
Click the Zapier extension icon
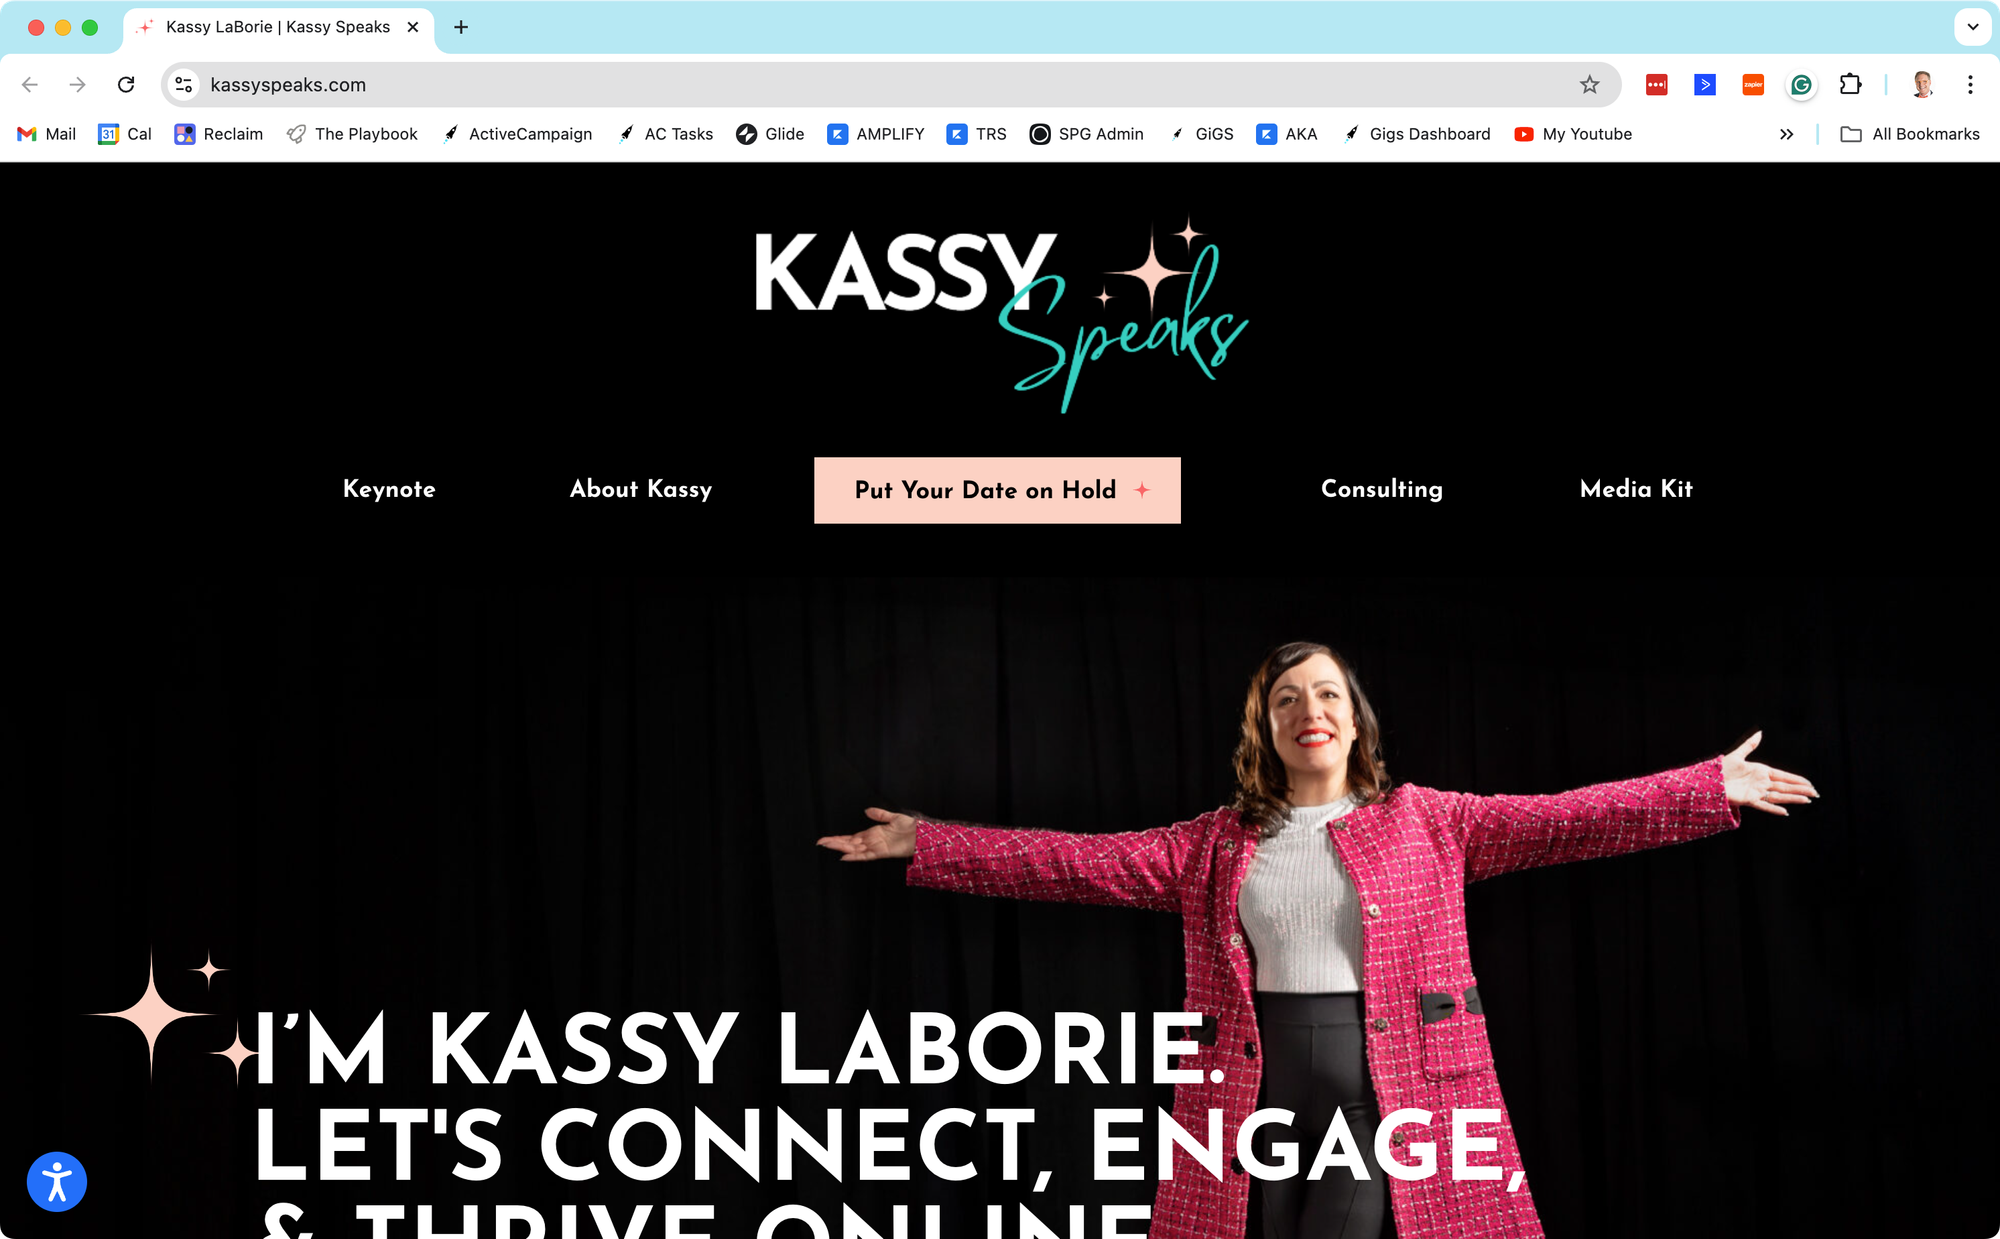[x=1753, y=85]
